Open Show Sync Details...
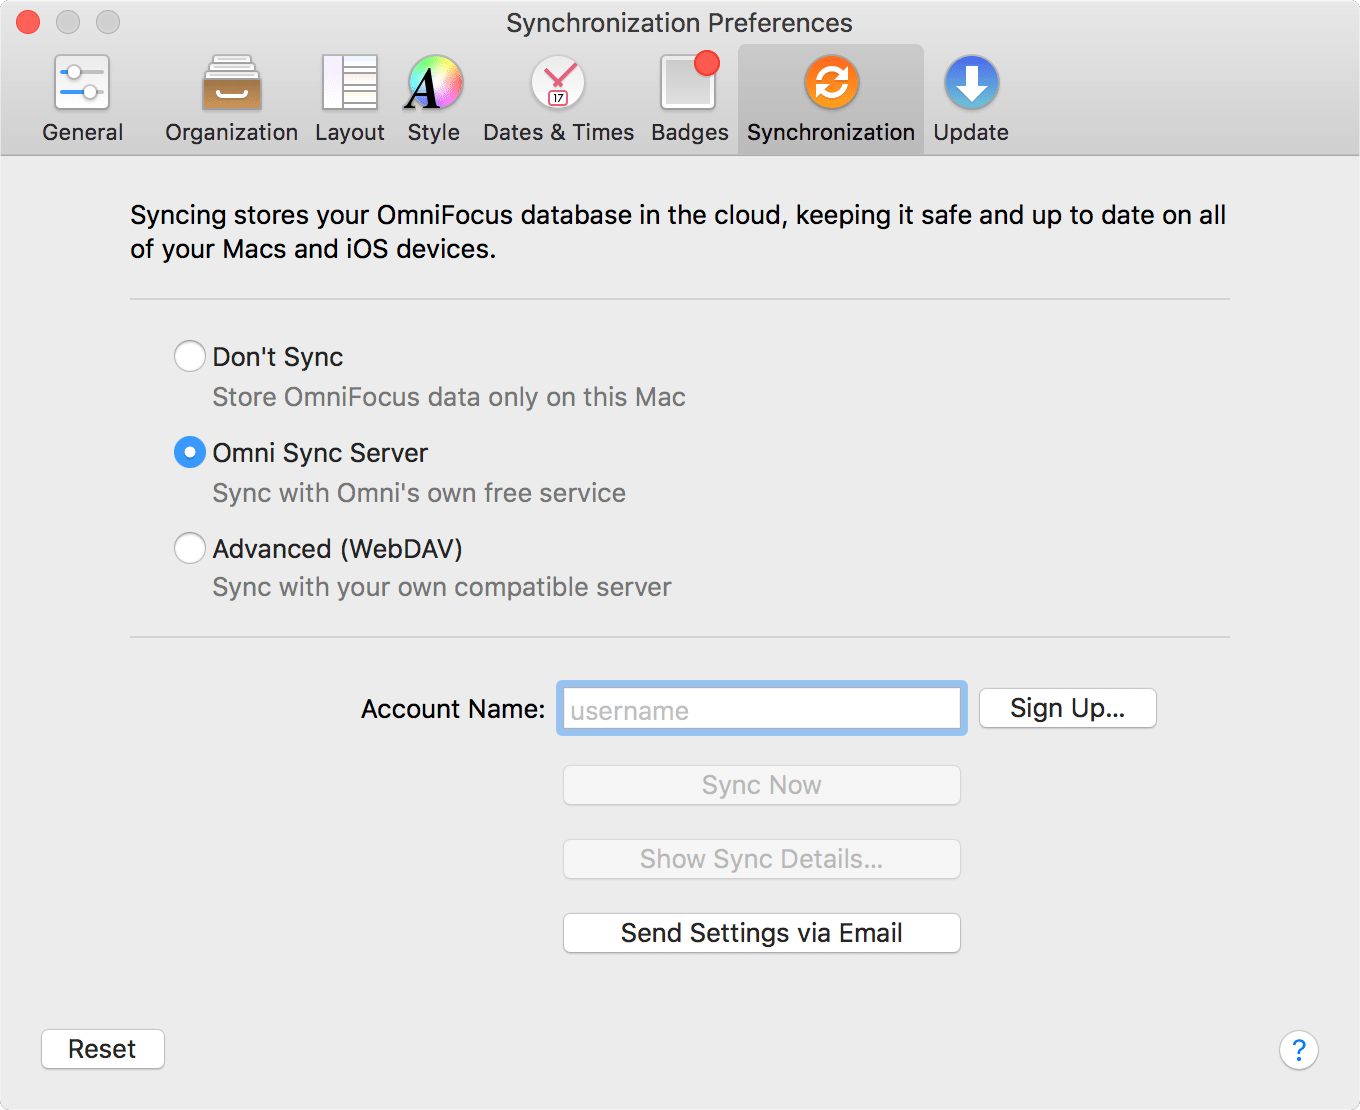The width and height of the screenshot is (1360, 1110). pyautogui.click(x=762, y=859)
